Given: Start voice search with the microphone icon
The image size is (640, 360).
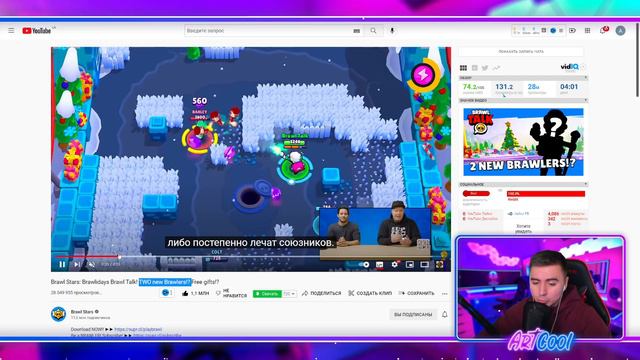Looking at the screenshot, I should [392, 31].
